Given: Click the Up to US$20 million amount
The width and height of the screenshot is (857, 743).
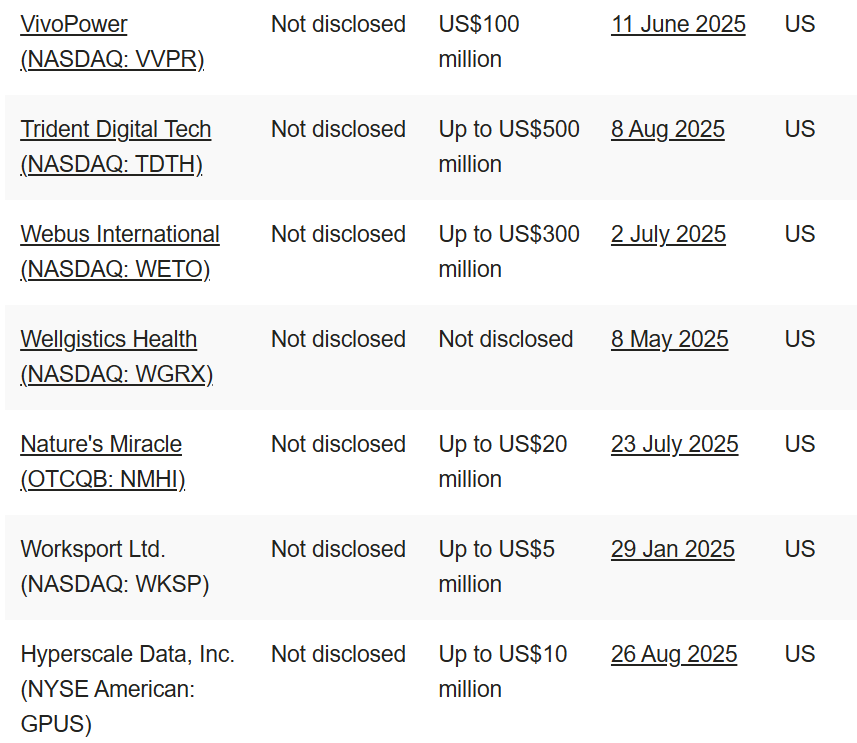Looking at the screenshot, I should (503, 462).
